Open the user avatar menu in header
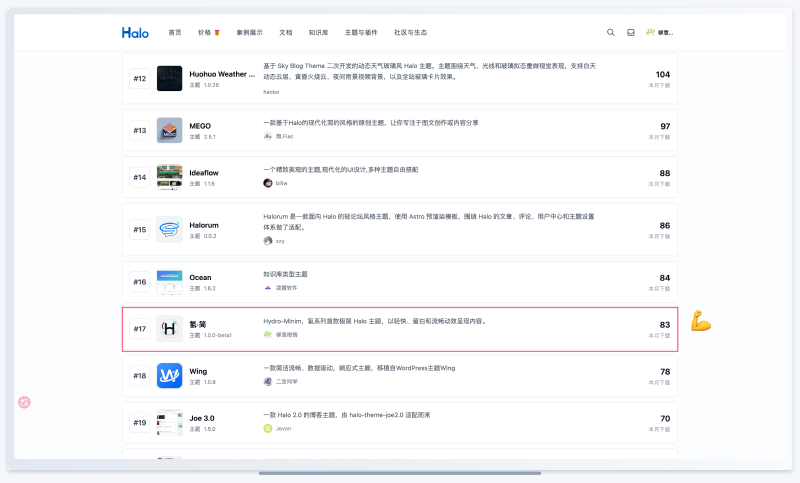800x483 pixels. pos(659,32)
